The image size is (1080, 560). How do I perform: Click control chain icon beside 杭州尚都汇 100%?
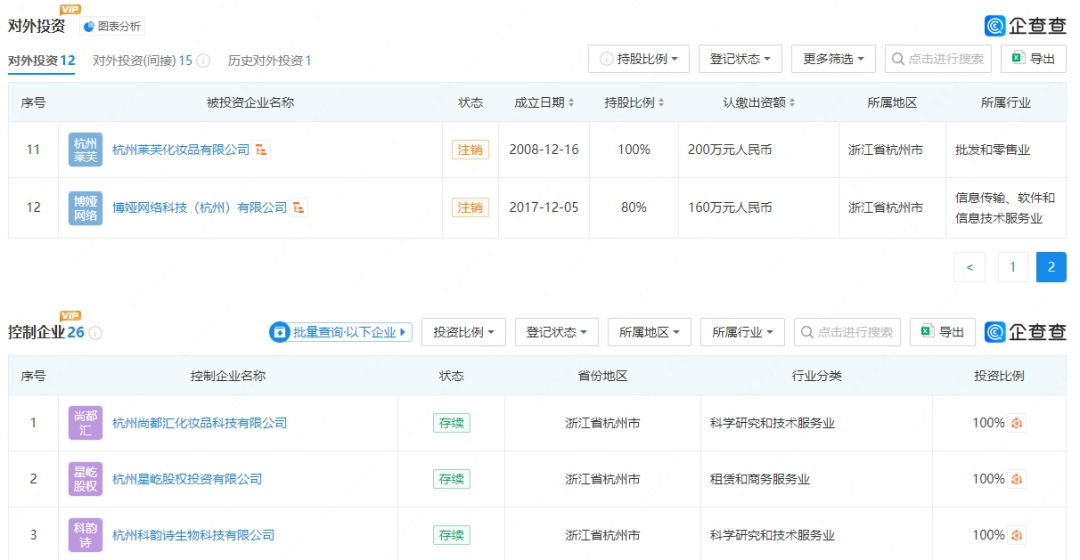(x=1016, y=423)
